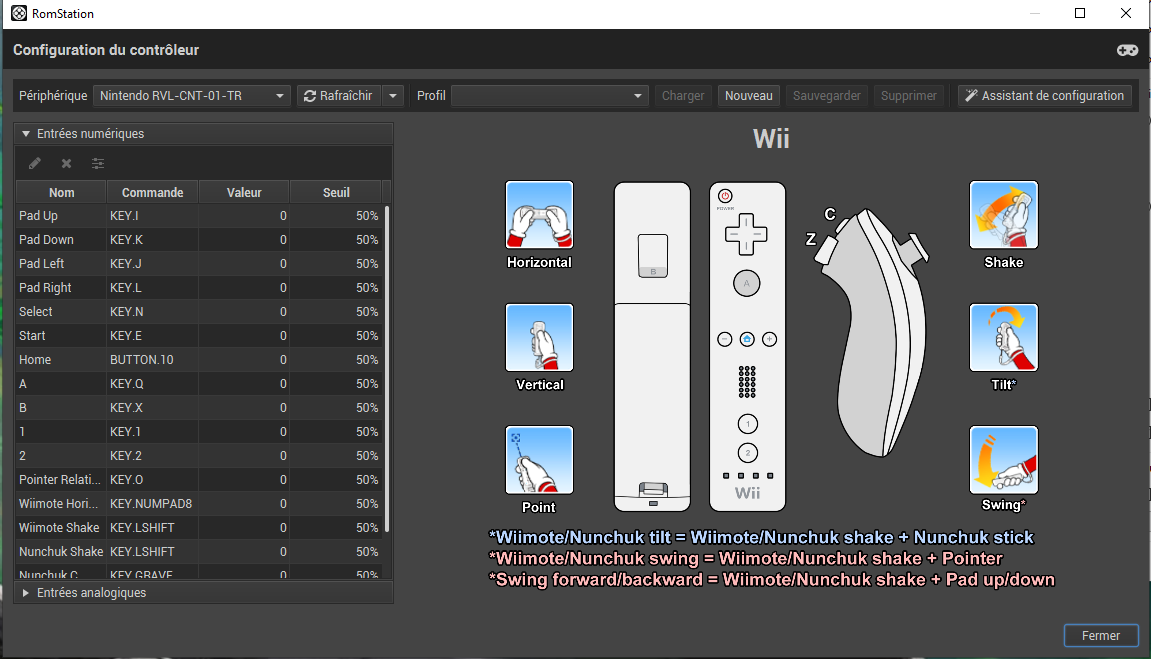Click the gamepad icon in the header

tap(1128, 50)
